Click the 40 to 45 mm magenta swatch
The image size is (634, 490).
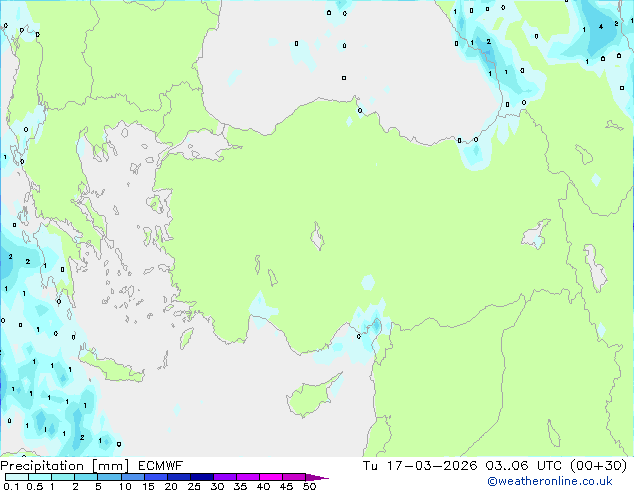point(271,477)
